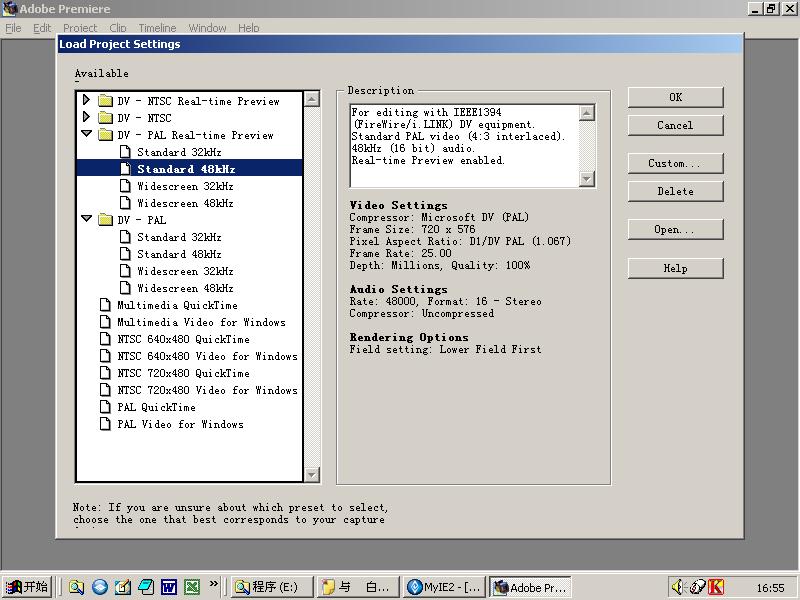Click the page icon beside Multimedia QuickTime
The image size is (800, 600).
(x=105, y=305)
